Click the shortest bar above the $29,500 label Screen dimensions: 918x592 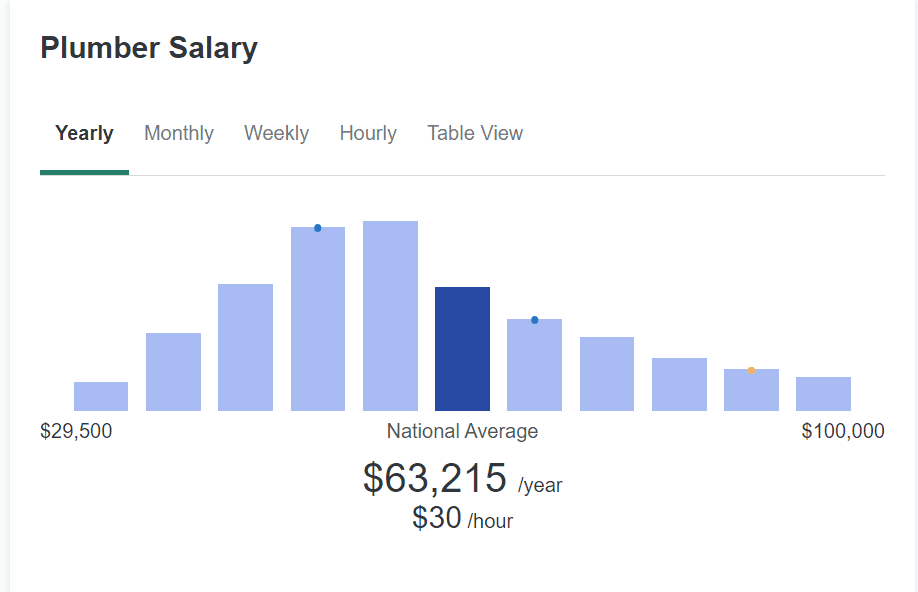click(101, 396)
